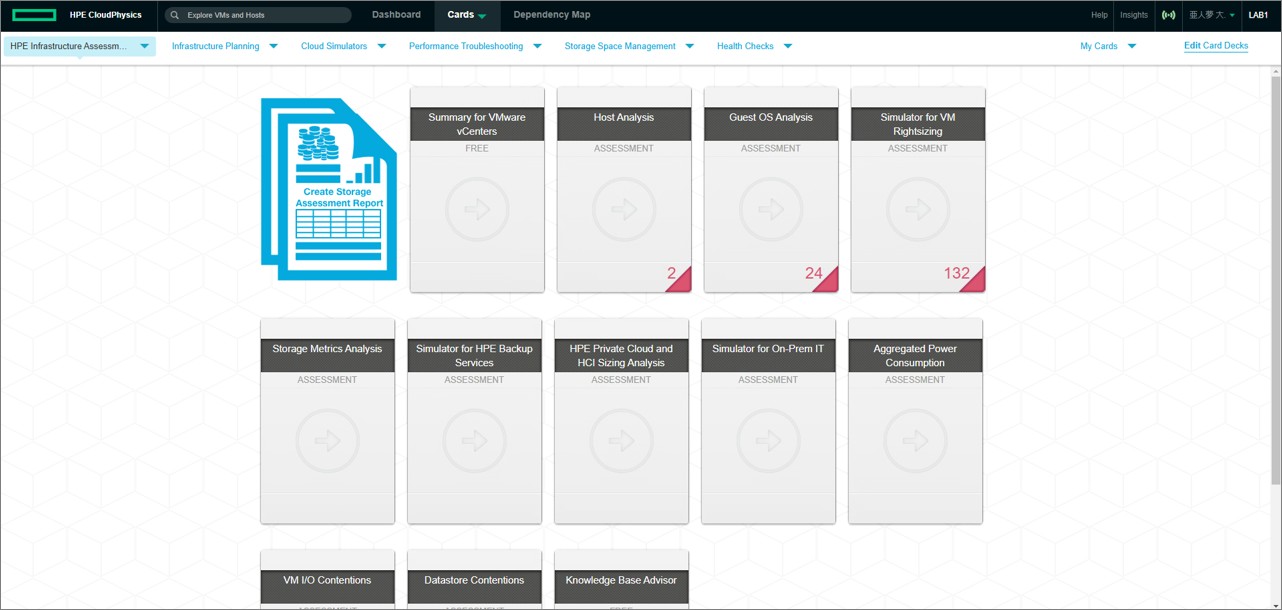Viewport: 1282px width, 610px height.
Task: Click the ASSESSMENT label under Guest OS Analysis
Action: (x=771, y=148)
